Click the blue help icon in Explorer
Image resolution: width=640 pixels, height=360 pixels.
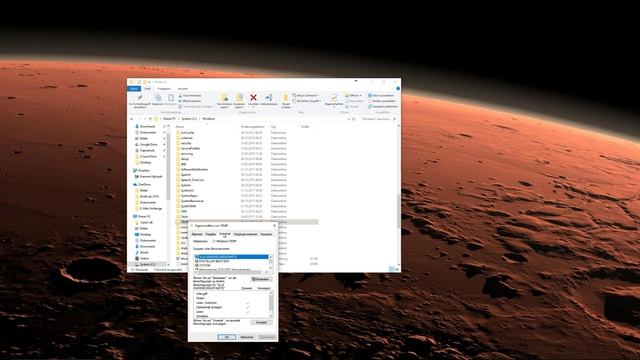coord(398,89)
